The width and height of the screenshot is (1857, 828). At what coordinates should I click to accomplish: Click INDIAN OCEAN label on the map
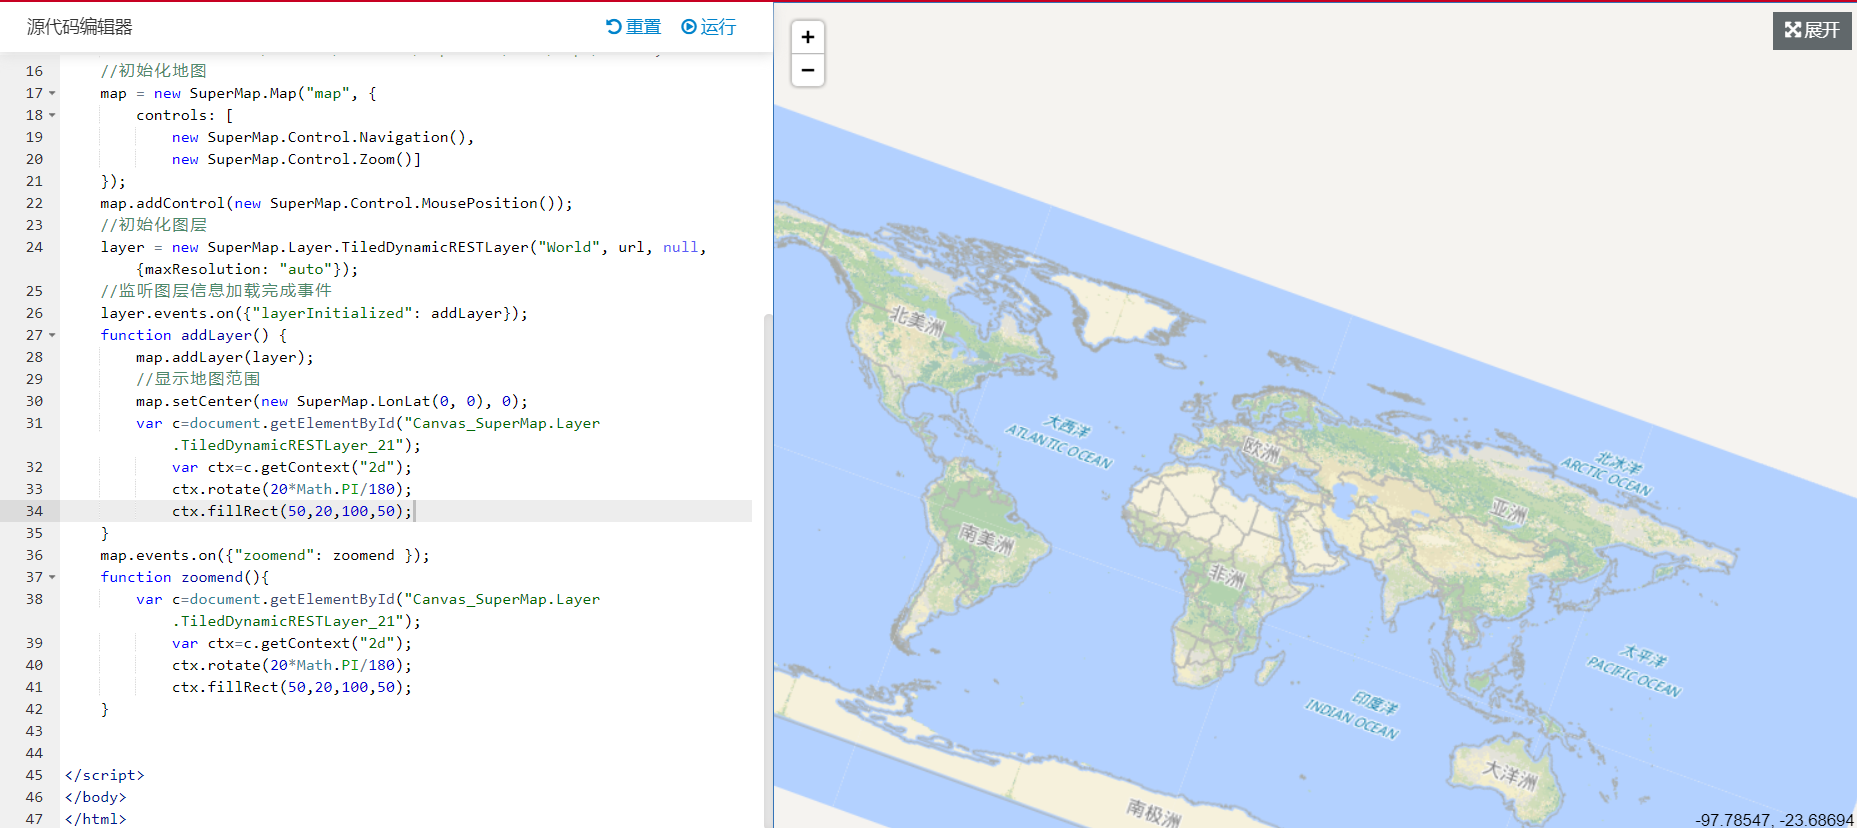[x=1352, y=719]
